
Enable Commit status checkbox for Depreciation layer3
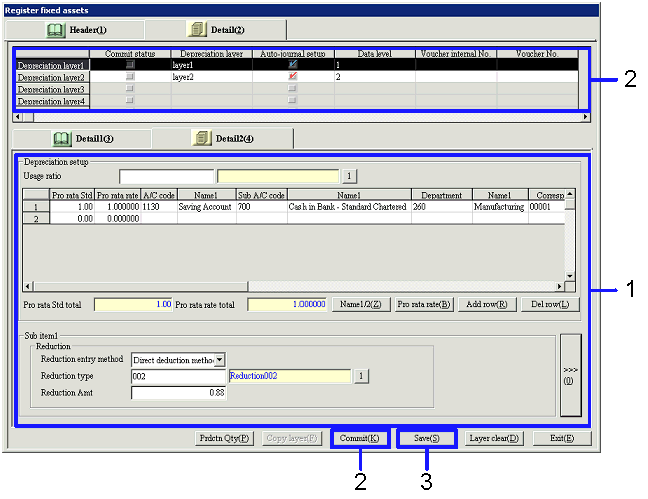[x=129, y=89]
